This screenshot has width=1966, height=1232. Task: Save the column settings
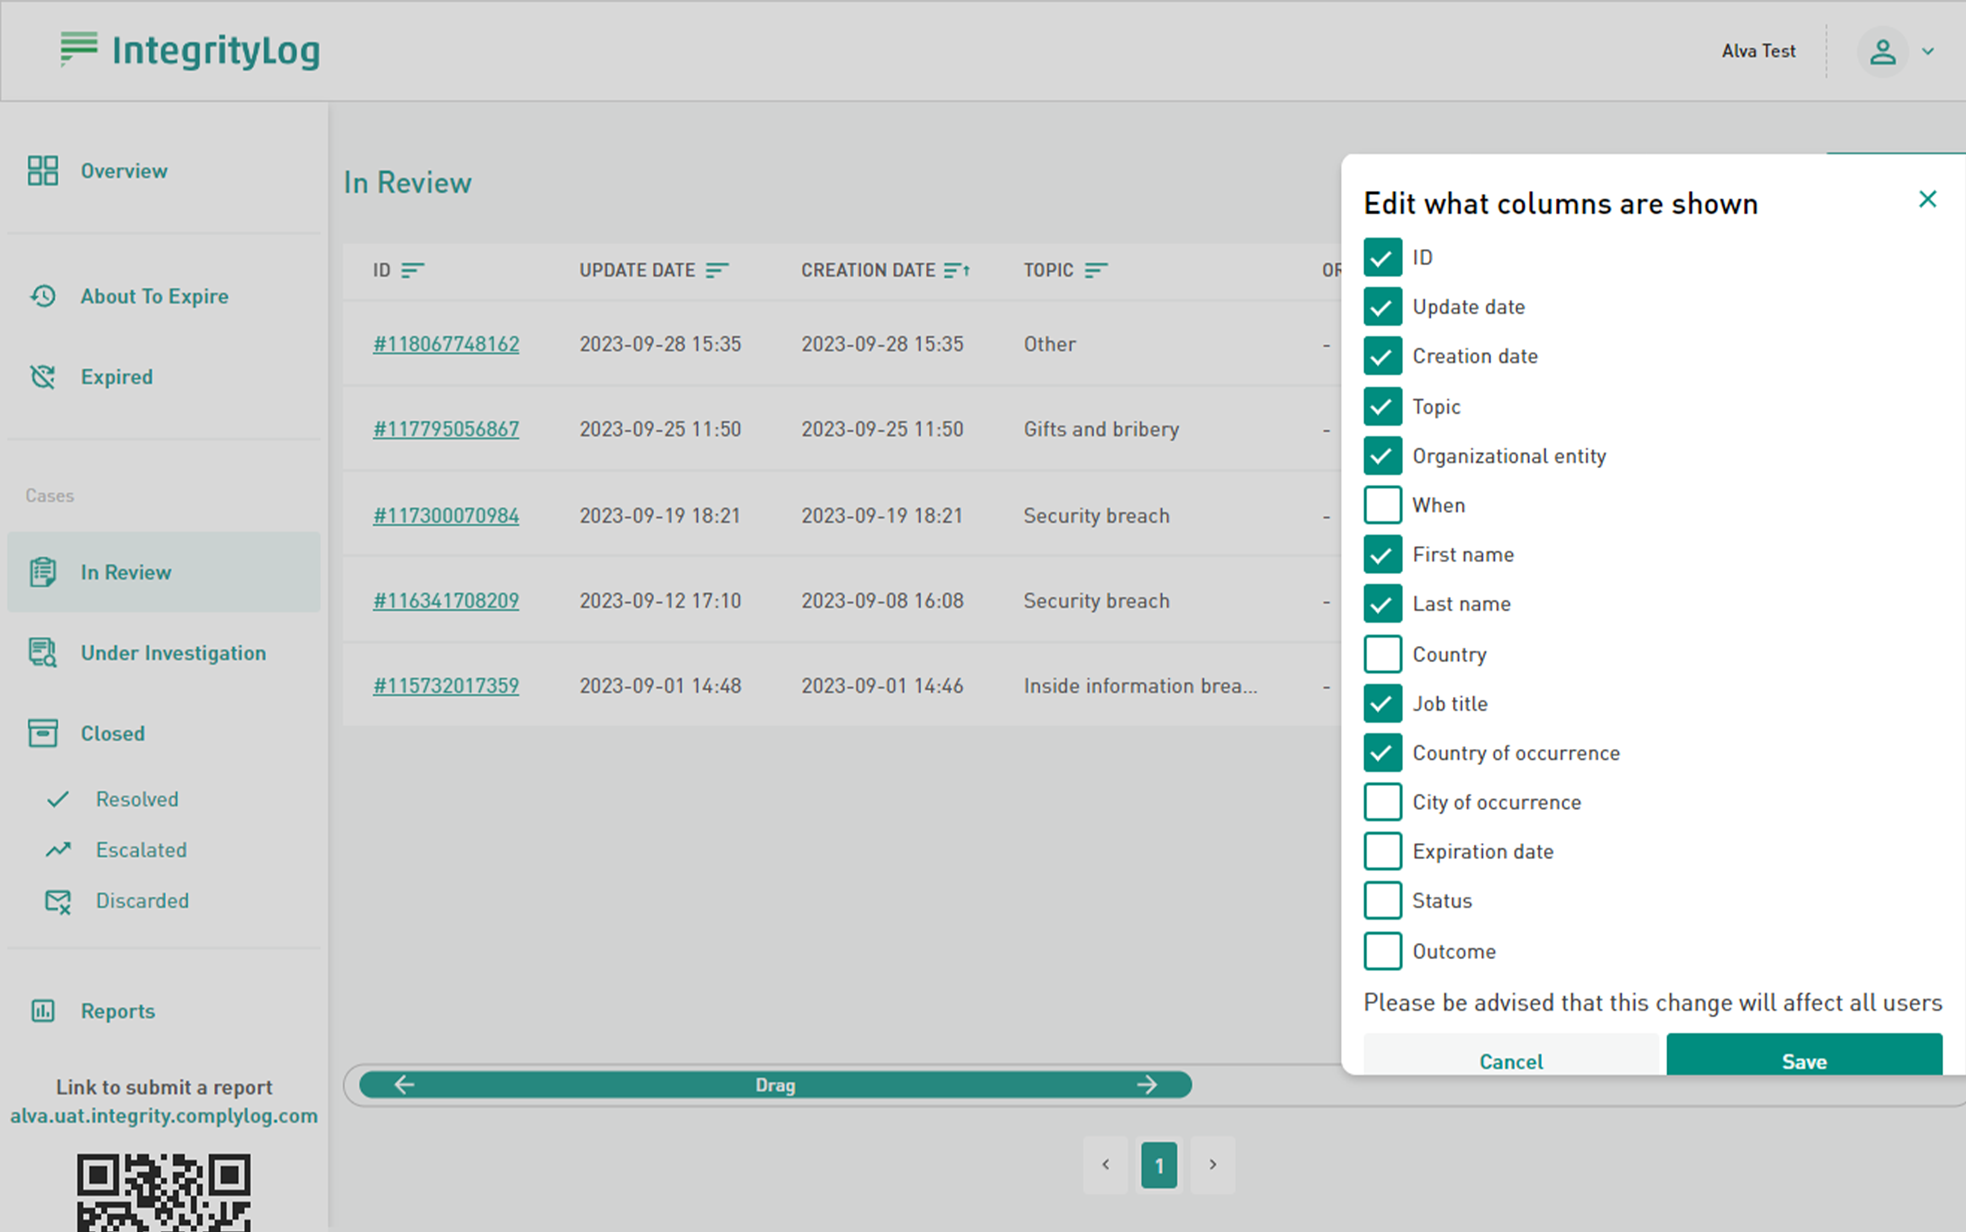[x=1803, y=1058]
